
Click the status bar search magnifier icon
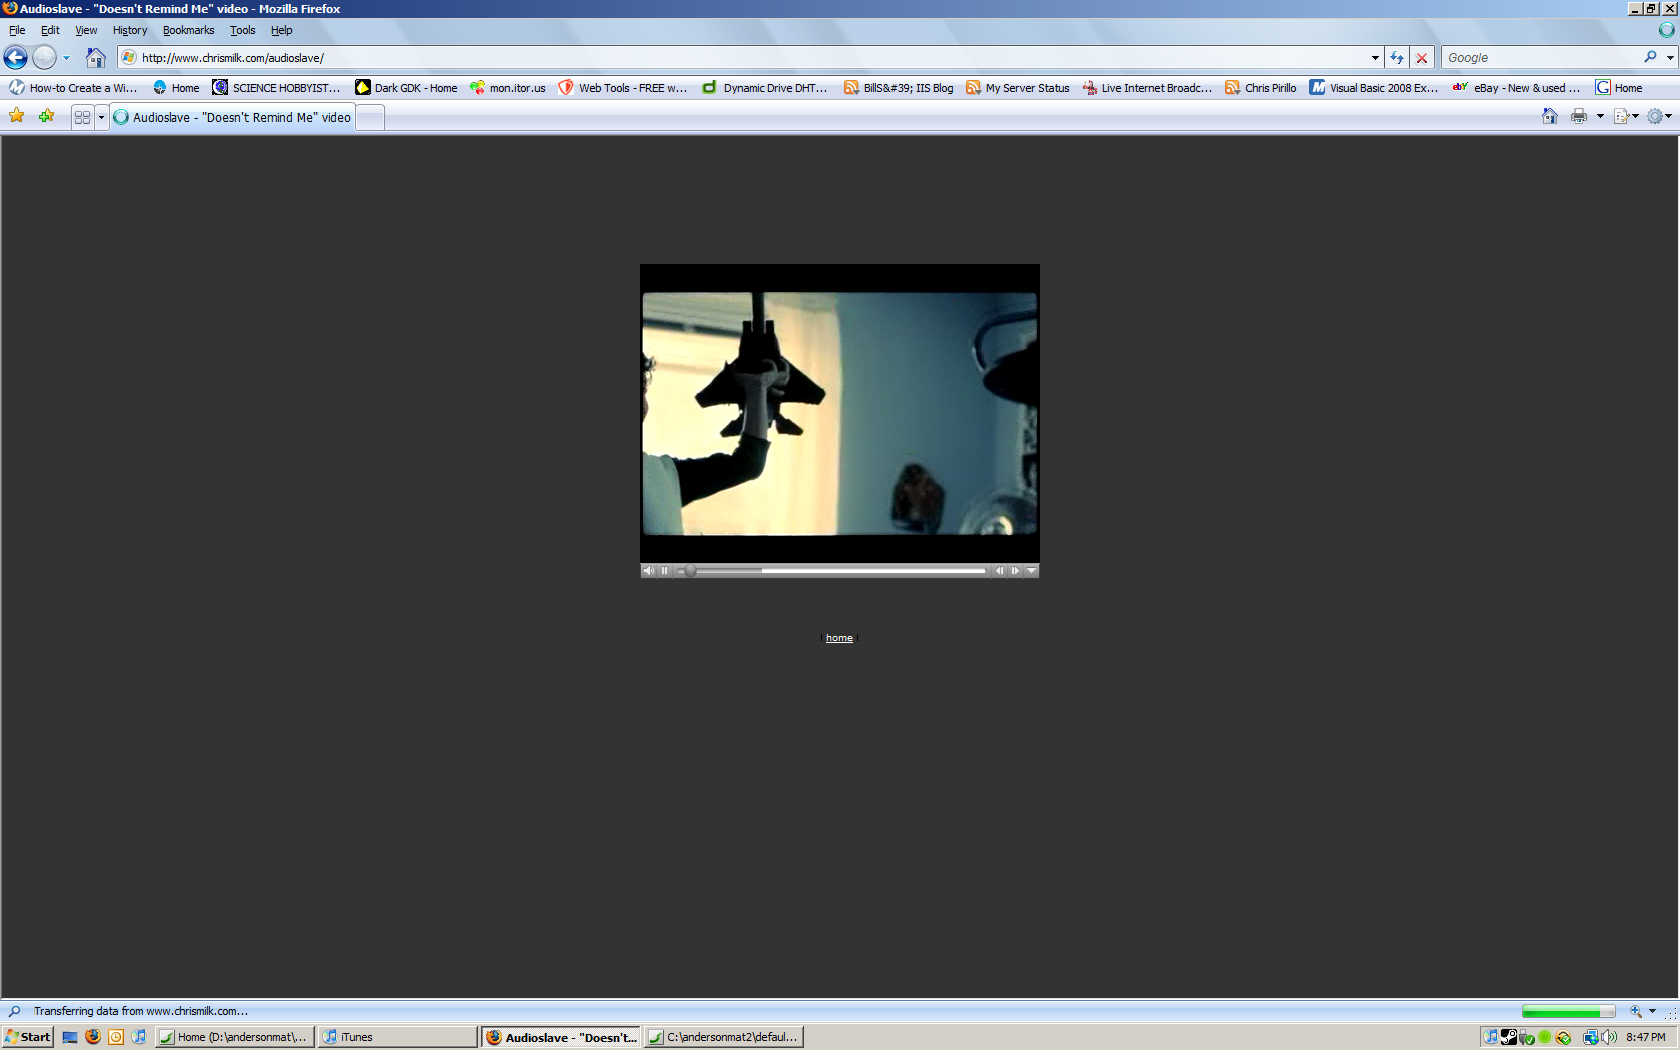14,1011
